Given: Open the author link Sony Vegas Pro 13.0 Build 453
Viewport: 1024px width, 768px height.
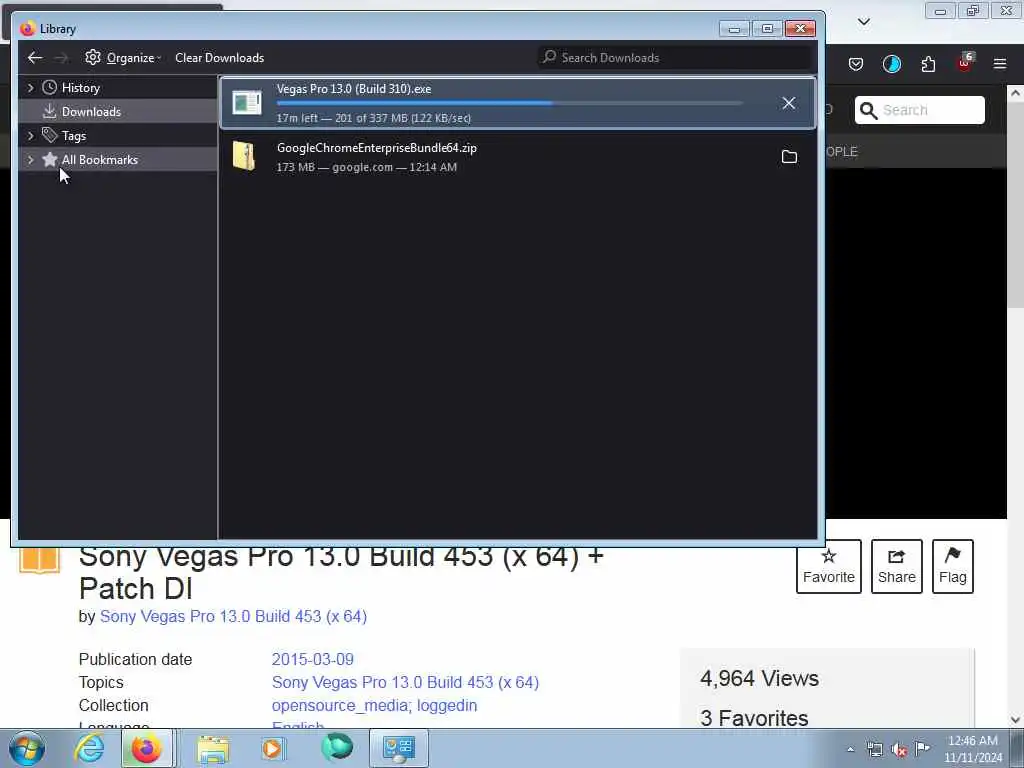Looking at the screenshot, I should (233, 616).
